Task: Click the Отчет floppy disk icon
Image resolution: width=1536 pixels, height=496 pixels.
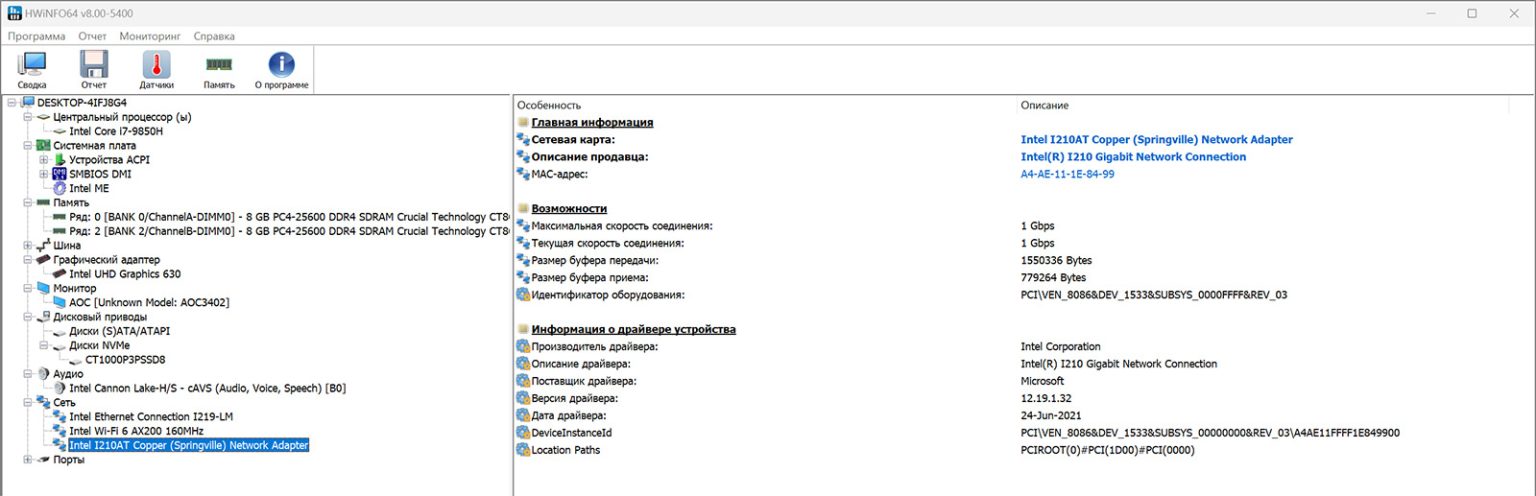Action: pyautogui.click(x=93, y=66)
